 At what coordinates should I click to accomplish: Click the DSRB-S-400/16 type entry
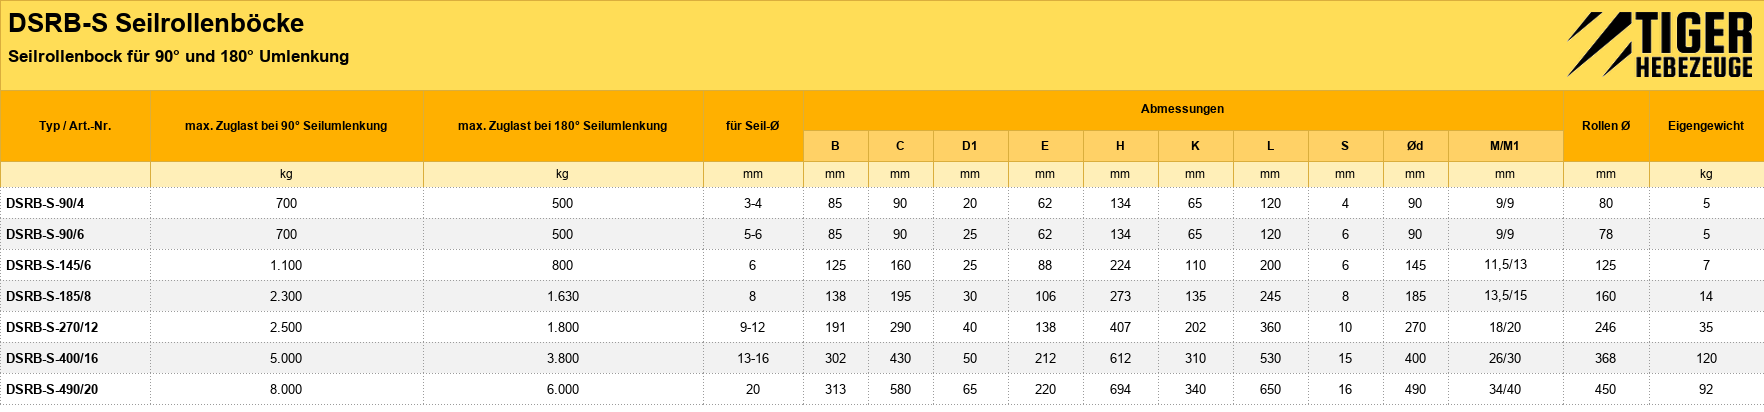[52, 358]
